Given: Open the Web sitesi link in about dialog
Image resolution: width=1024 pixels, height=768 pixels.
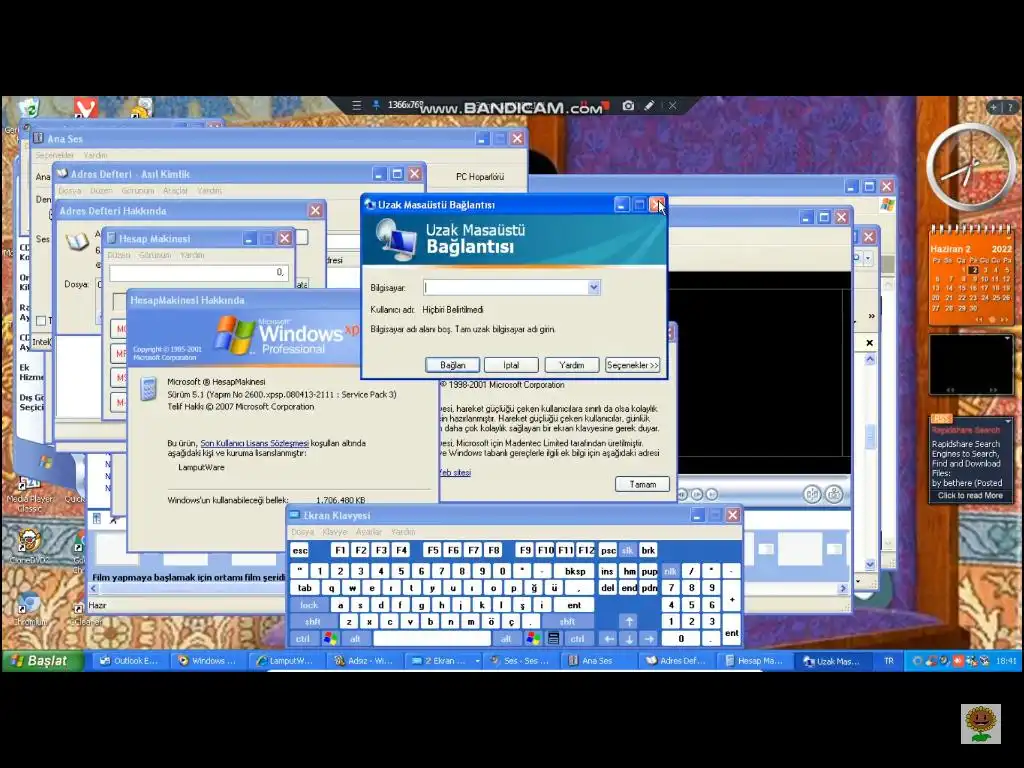Looking at the screenshot, I should (455, 472).
